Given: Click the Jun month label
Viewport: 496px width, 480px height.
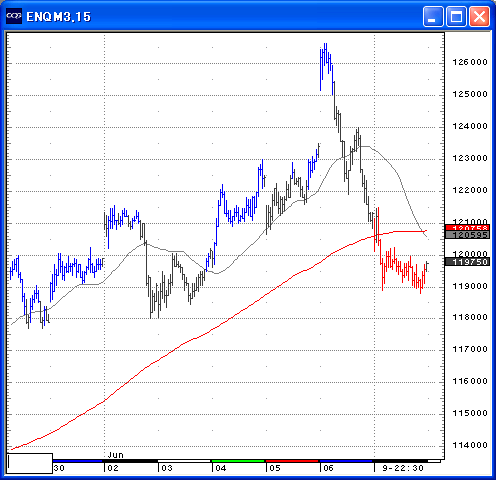Looking at the screenshot, I should 115,455.
